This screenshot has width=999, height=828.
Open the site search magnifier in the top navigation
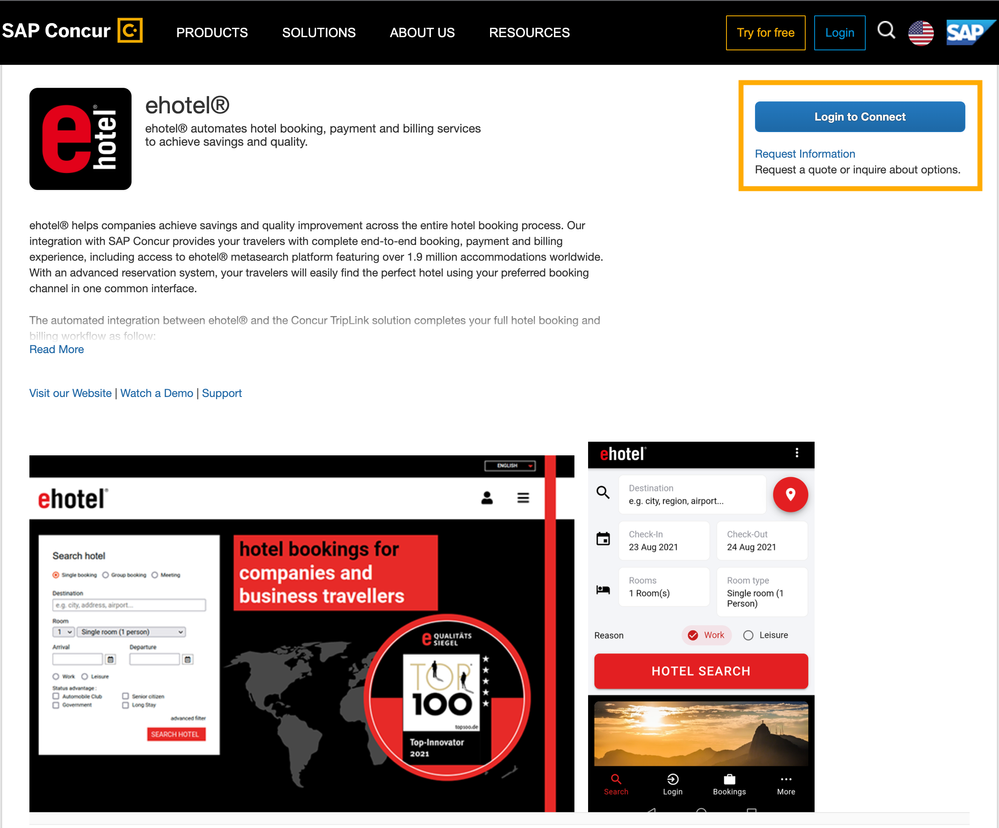886,31
